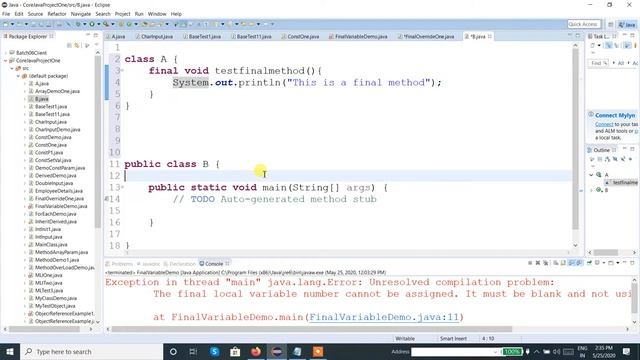
Task: Click Remove Launch icon in Console toolbar
Action: click(538, 263)
